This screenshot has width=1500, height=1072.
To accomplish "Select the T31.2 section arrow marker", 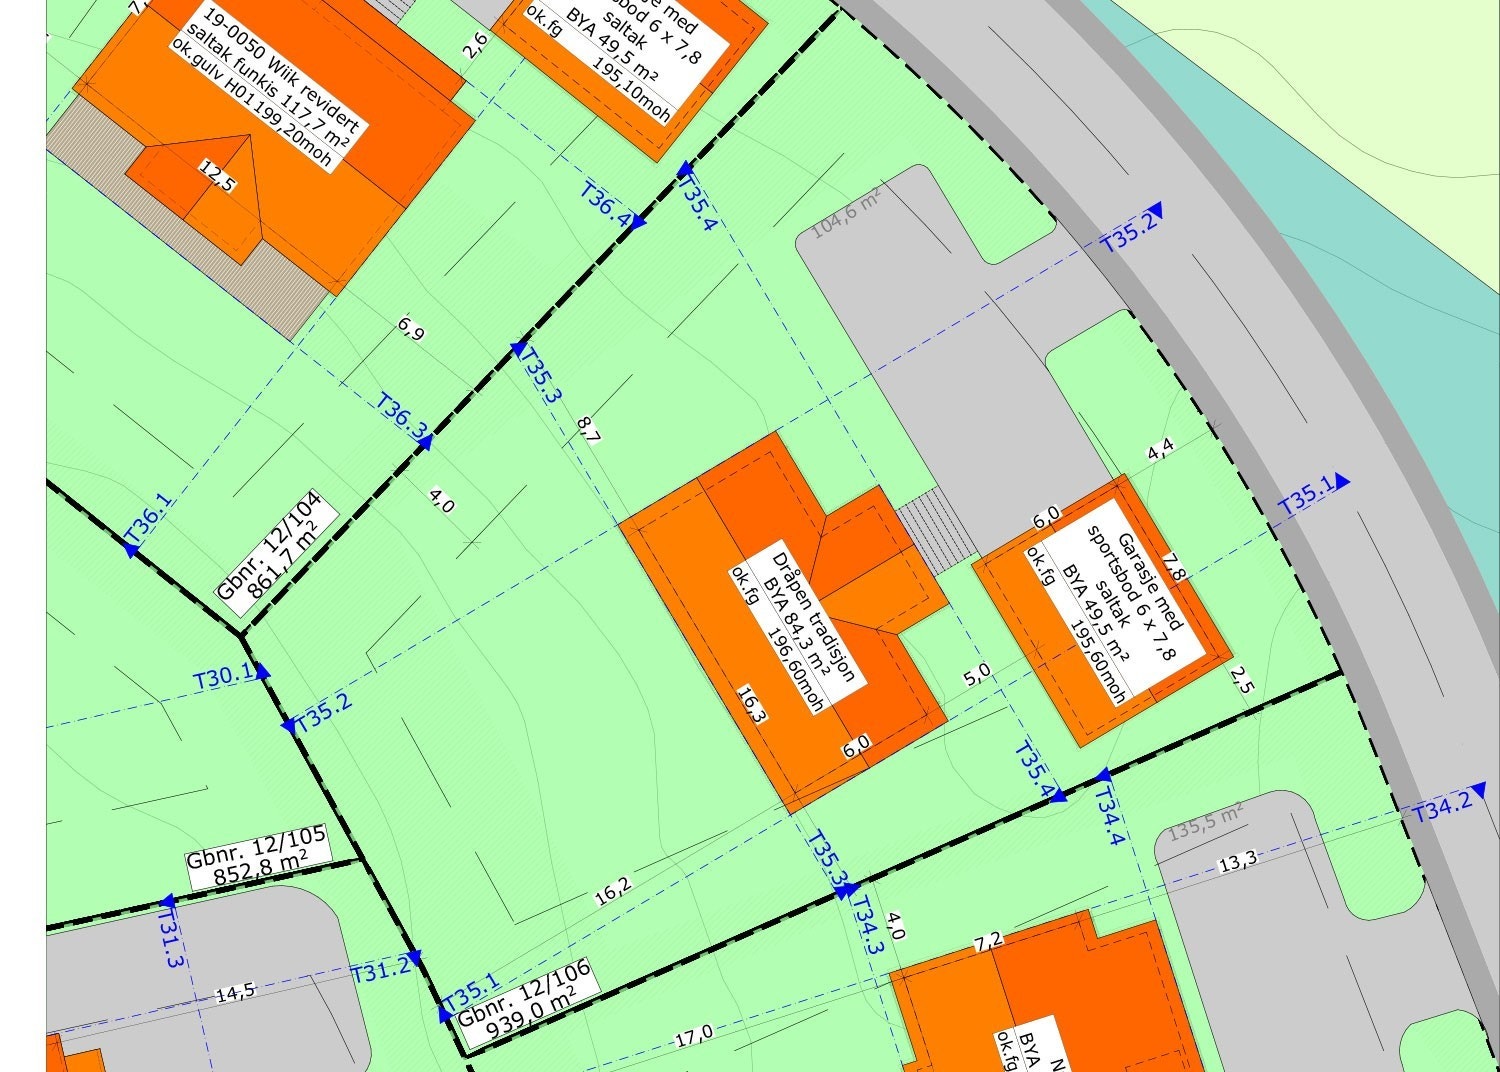I will (x=415, y=958).
